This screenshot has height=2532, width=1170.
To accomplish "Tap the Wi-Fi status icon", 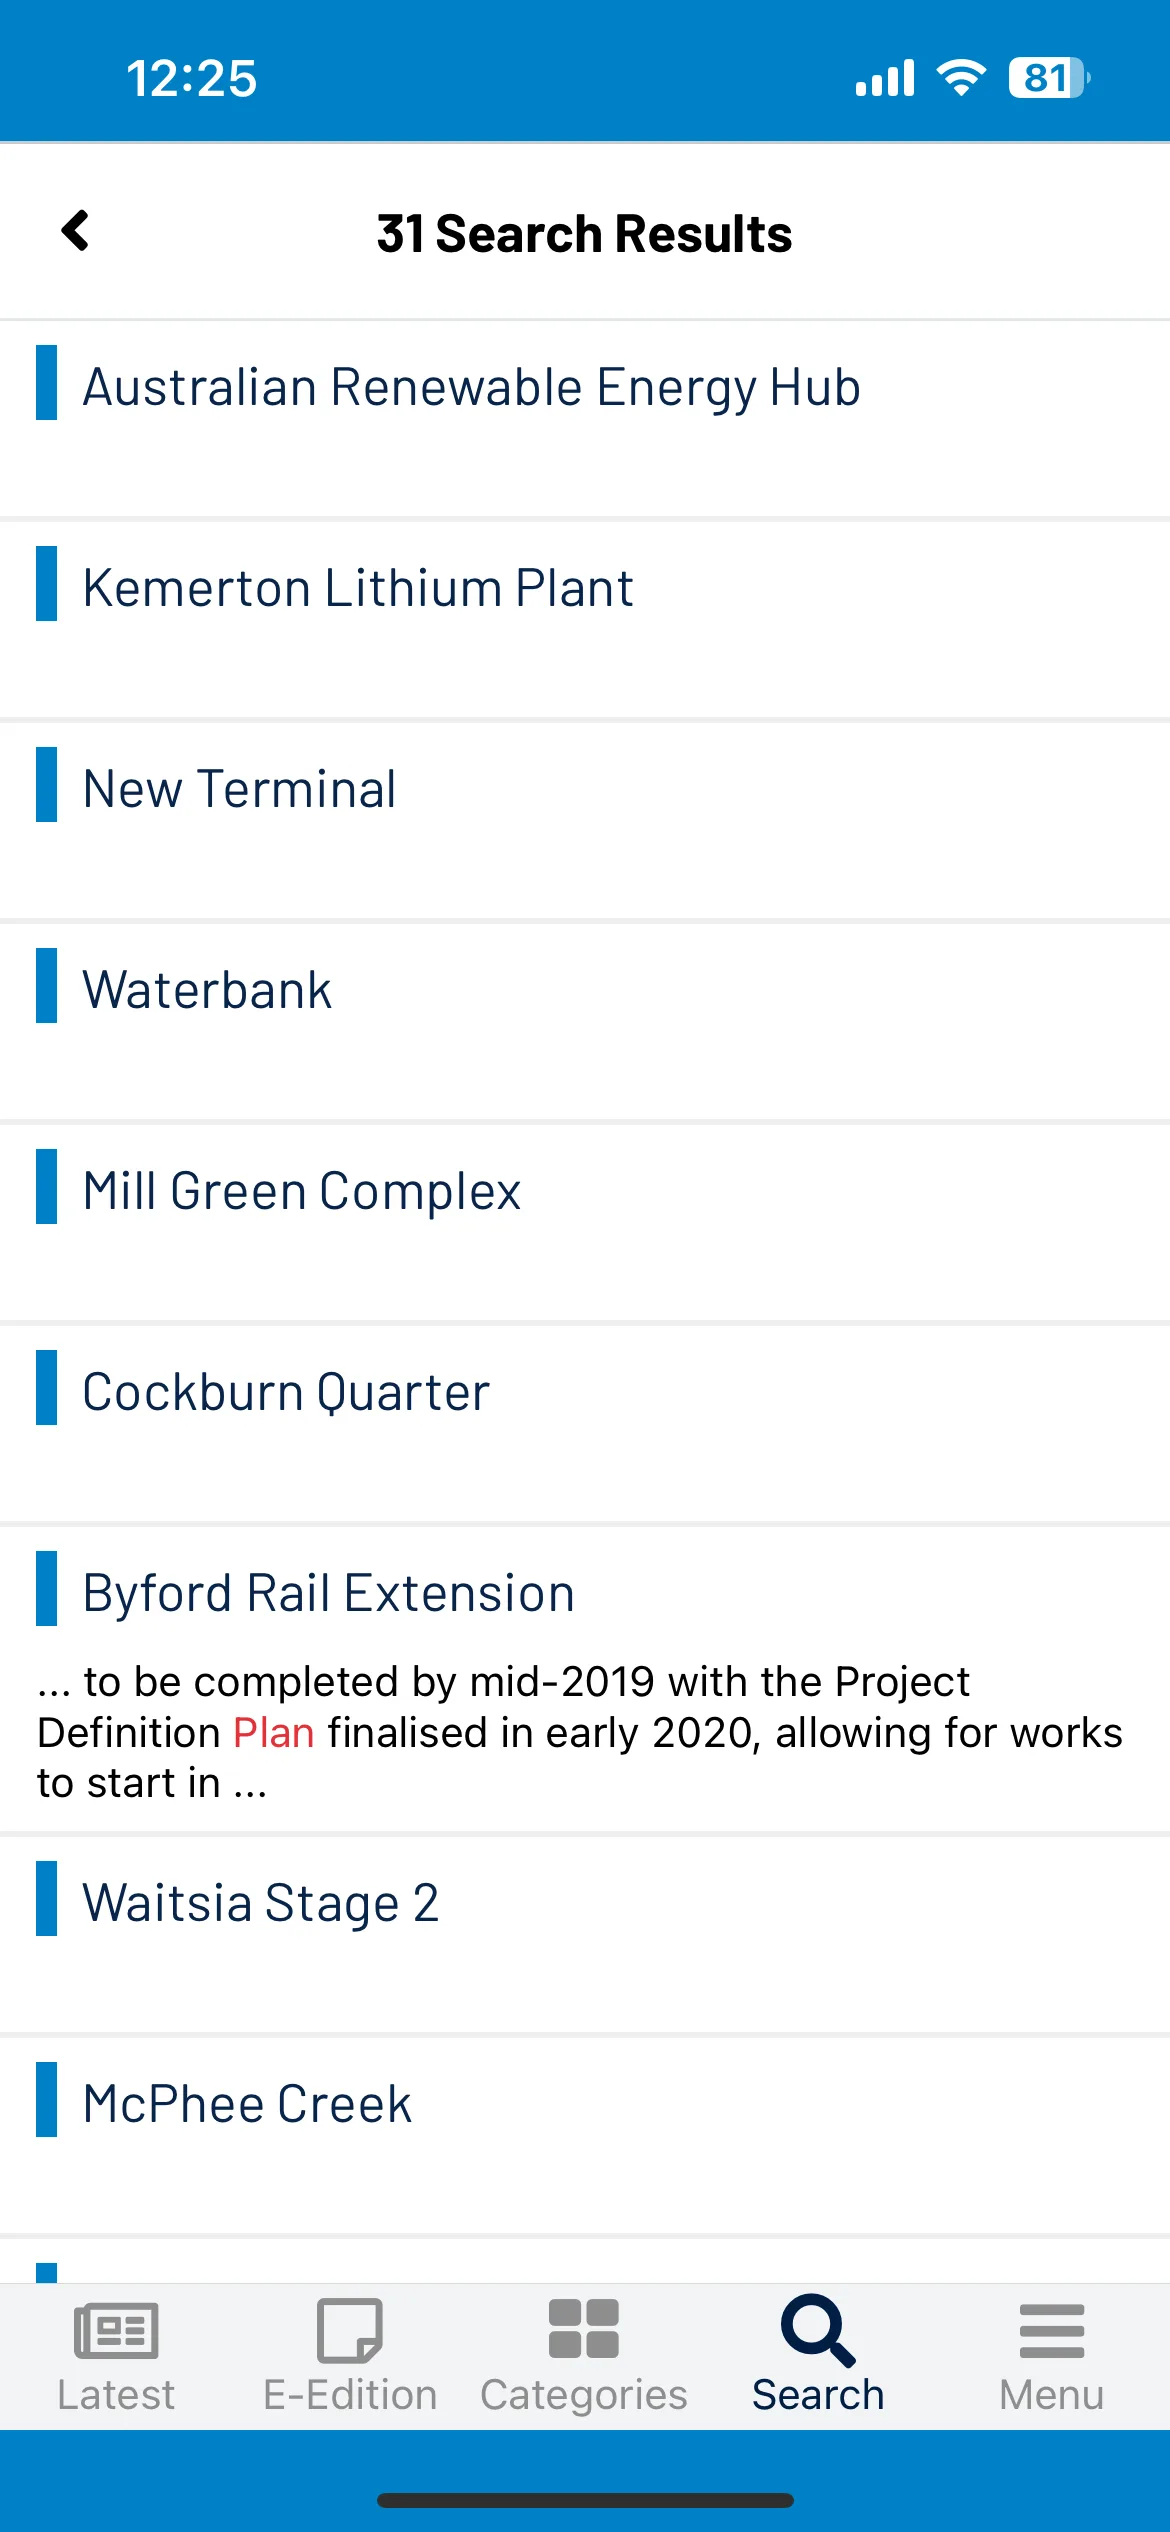I will tap(961, 78).
